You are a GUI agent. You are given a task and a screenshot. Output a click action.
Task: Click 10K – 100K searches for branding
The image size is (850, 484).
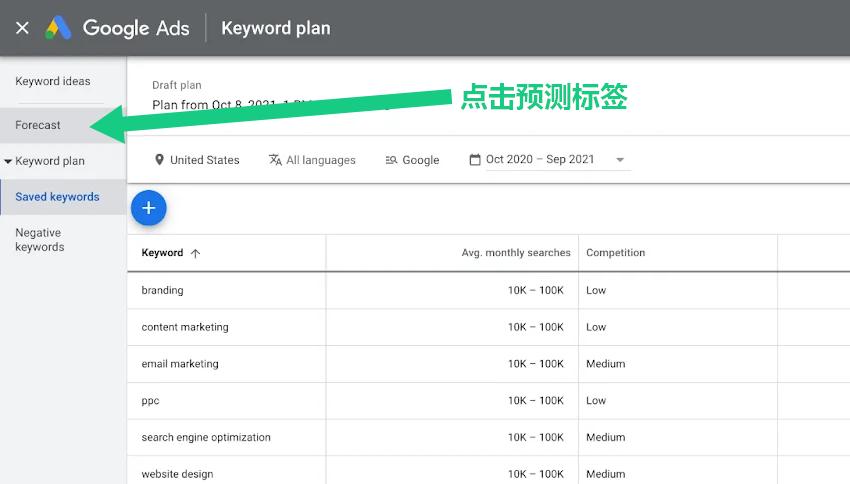click(x=536, y=291)
